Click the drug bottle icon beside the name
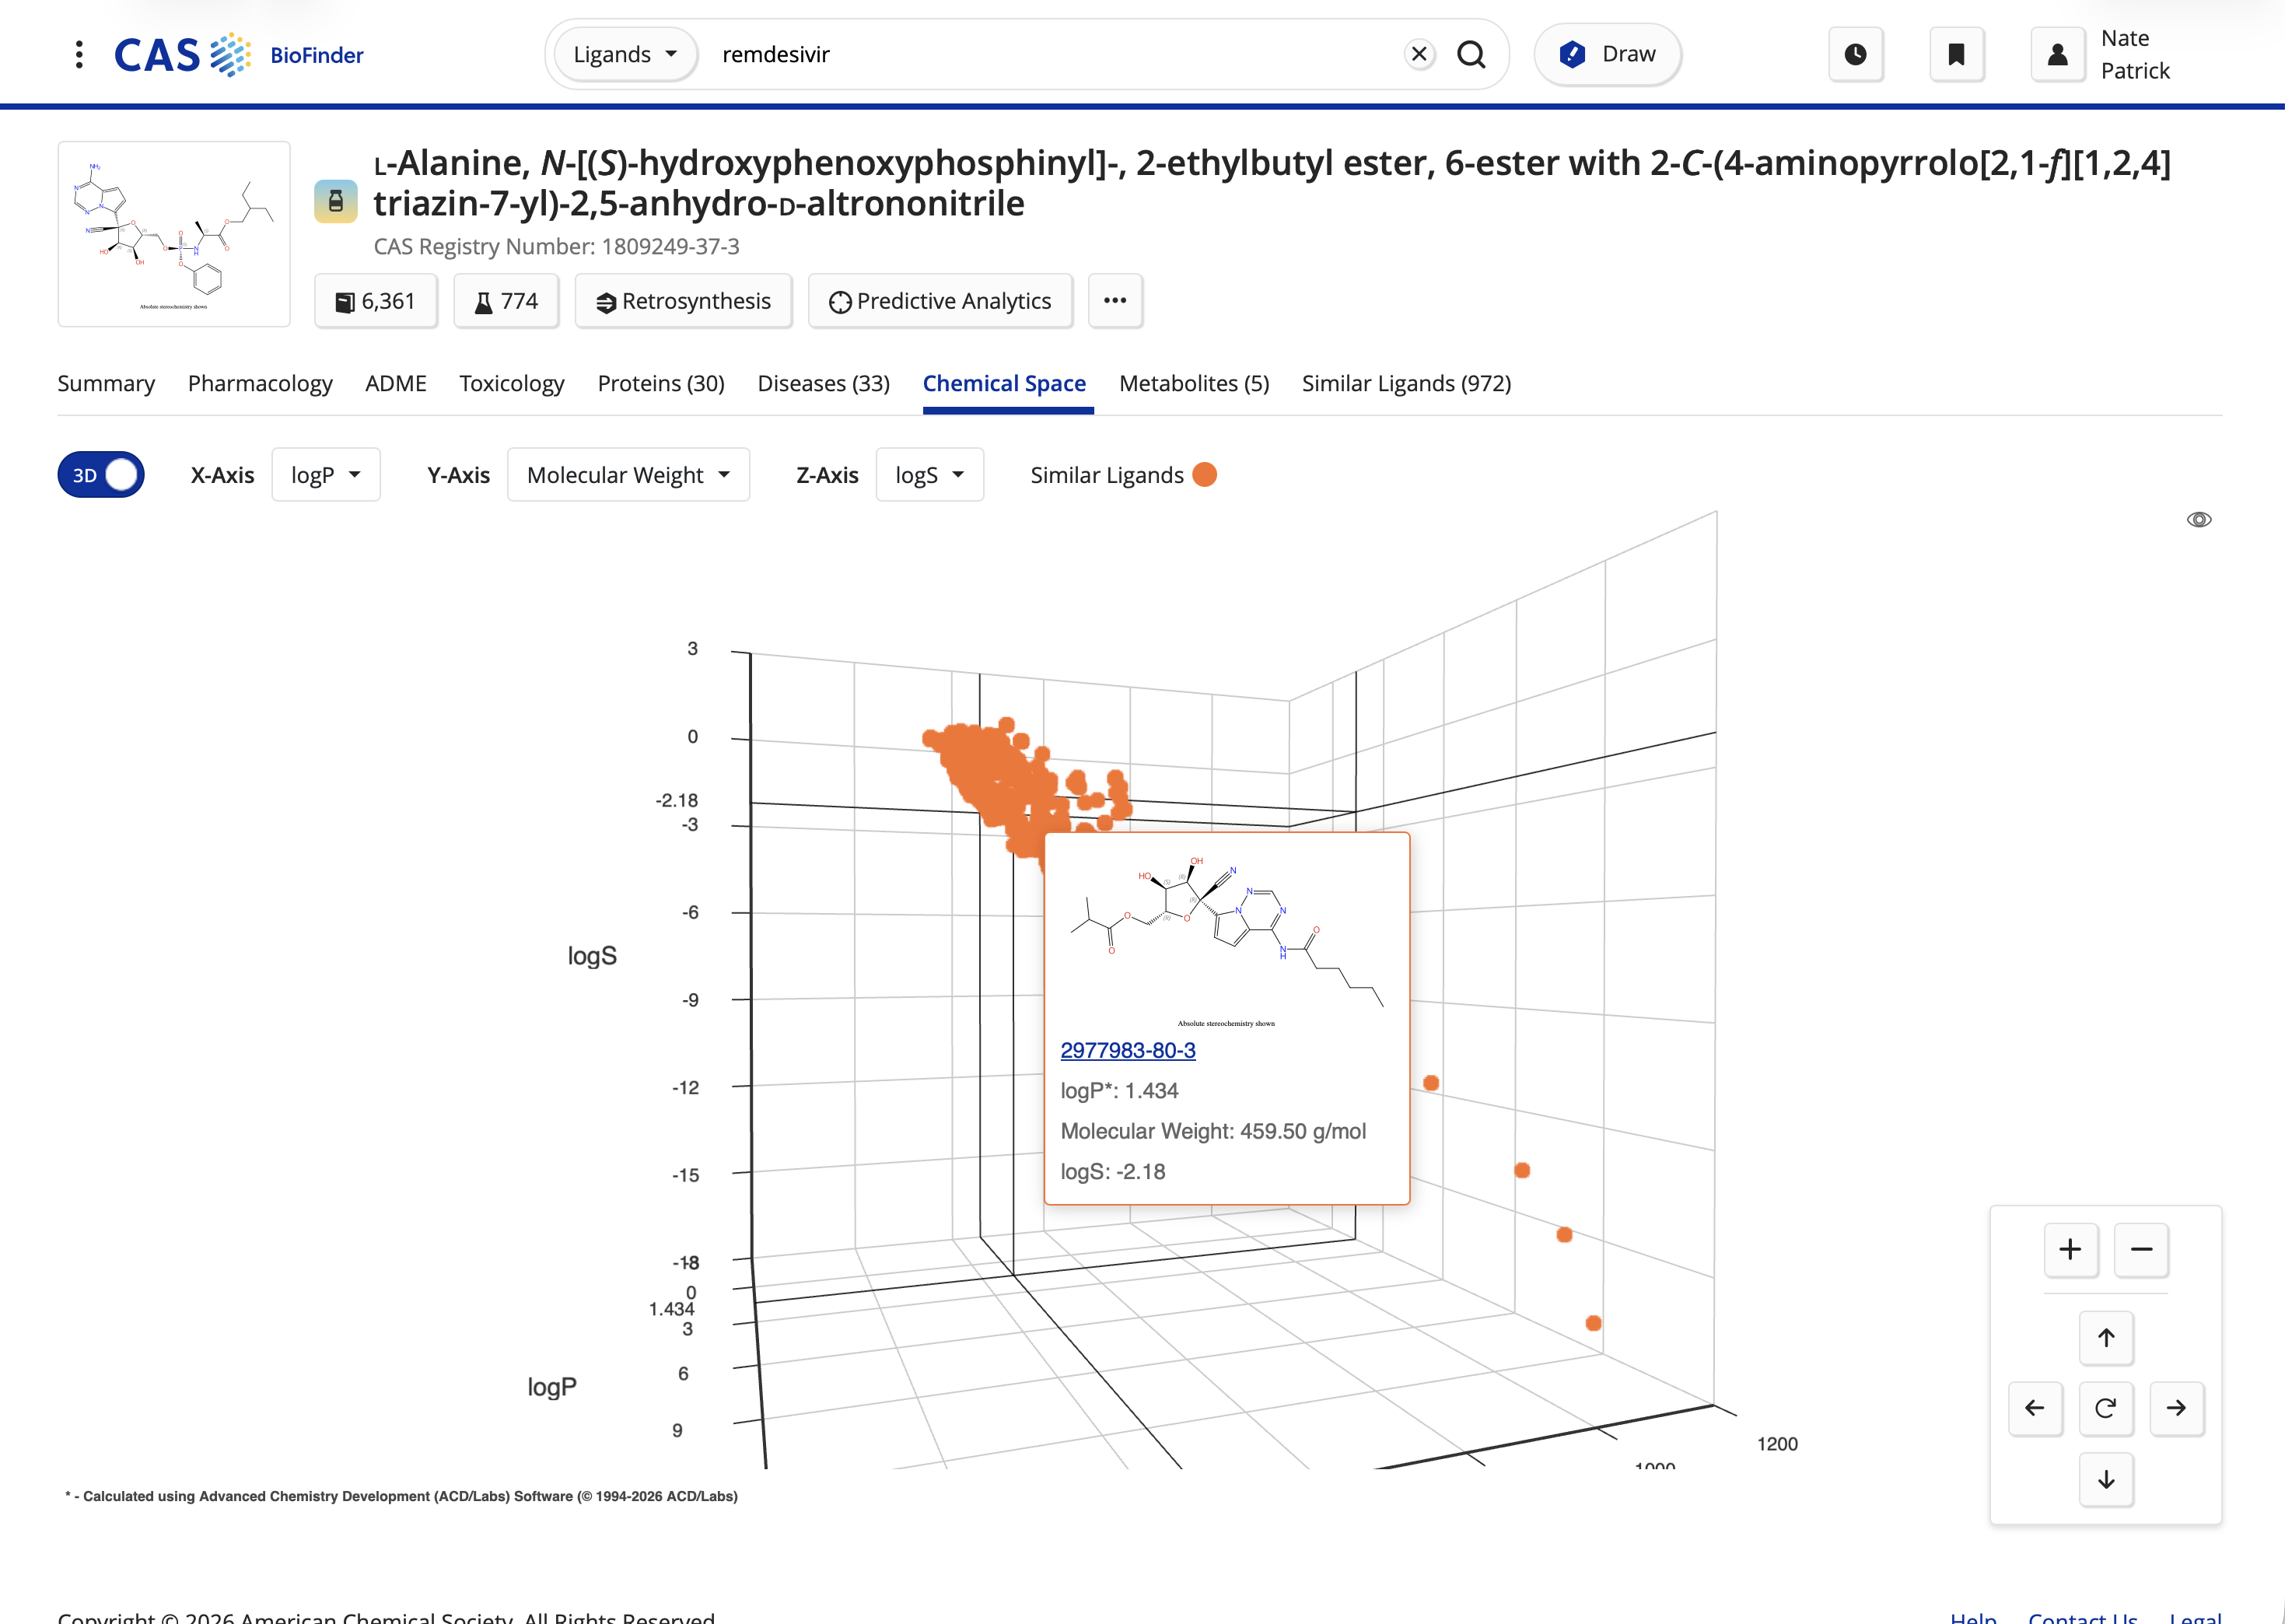Image resolution: width=2285 pixels, height=1624 pixels. point(336,202)
